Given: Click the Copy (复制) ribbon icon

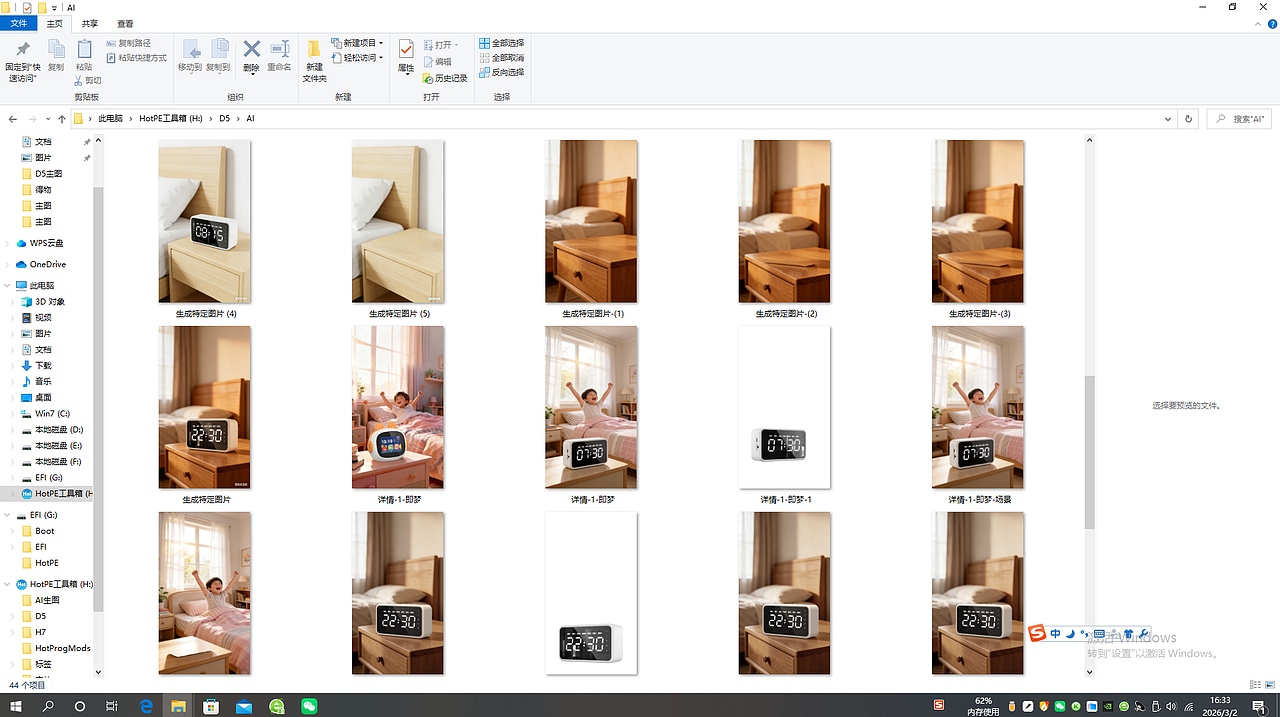Looking at the screenshot, I should point(56,49).
